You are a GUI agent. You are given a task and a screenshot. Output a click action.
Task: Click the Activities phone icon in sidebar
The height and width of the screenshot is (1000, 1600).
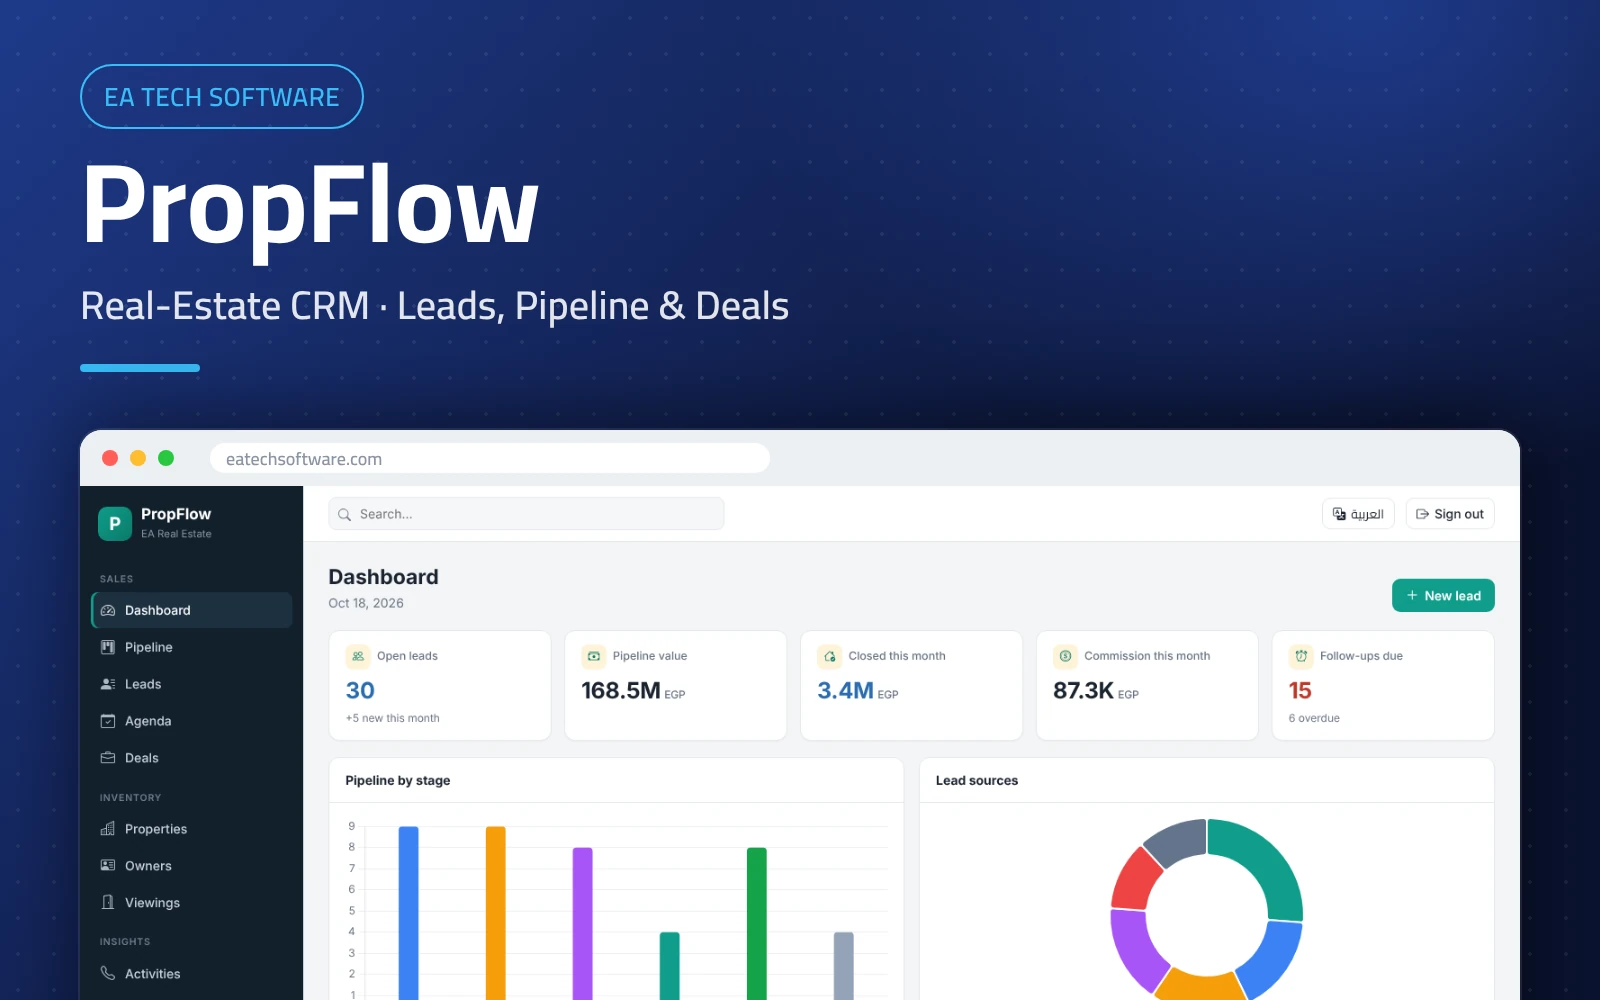click(x=108, y=974)
